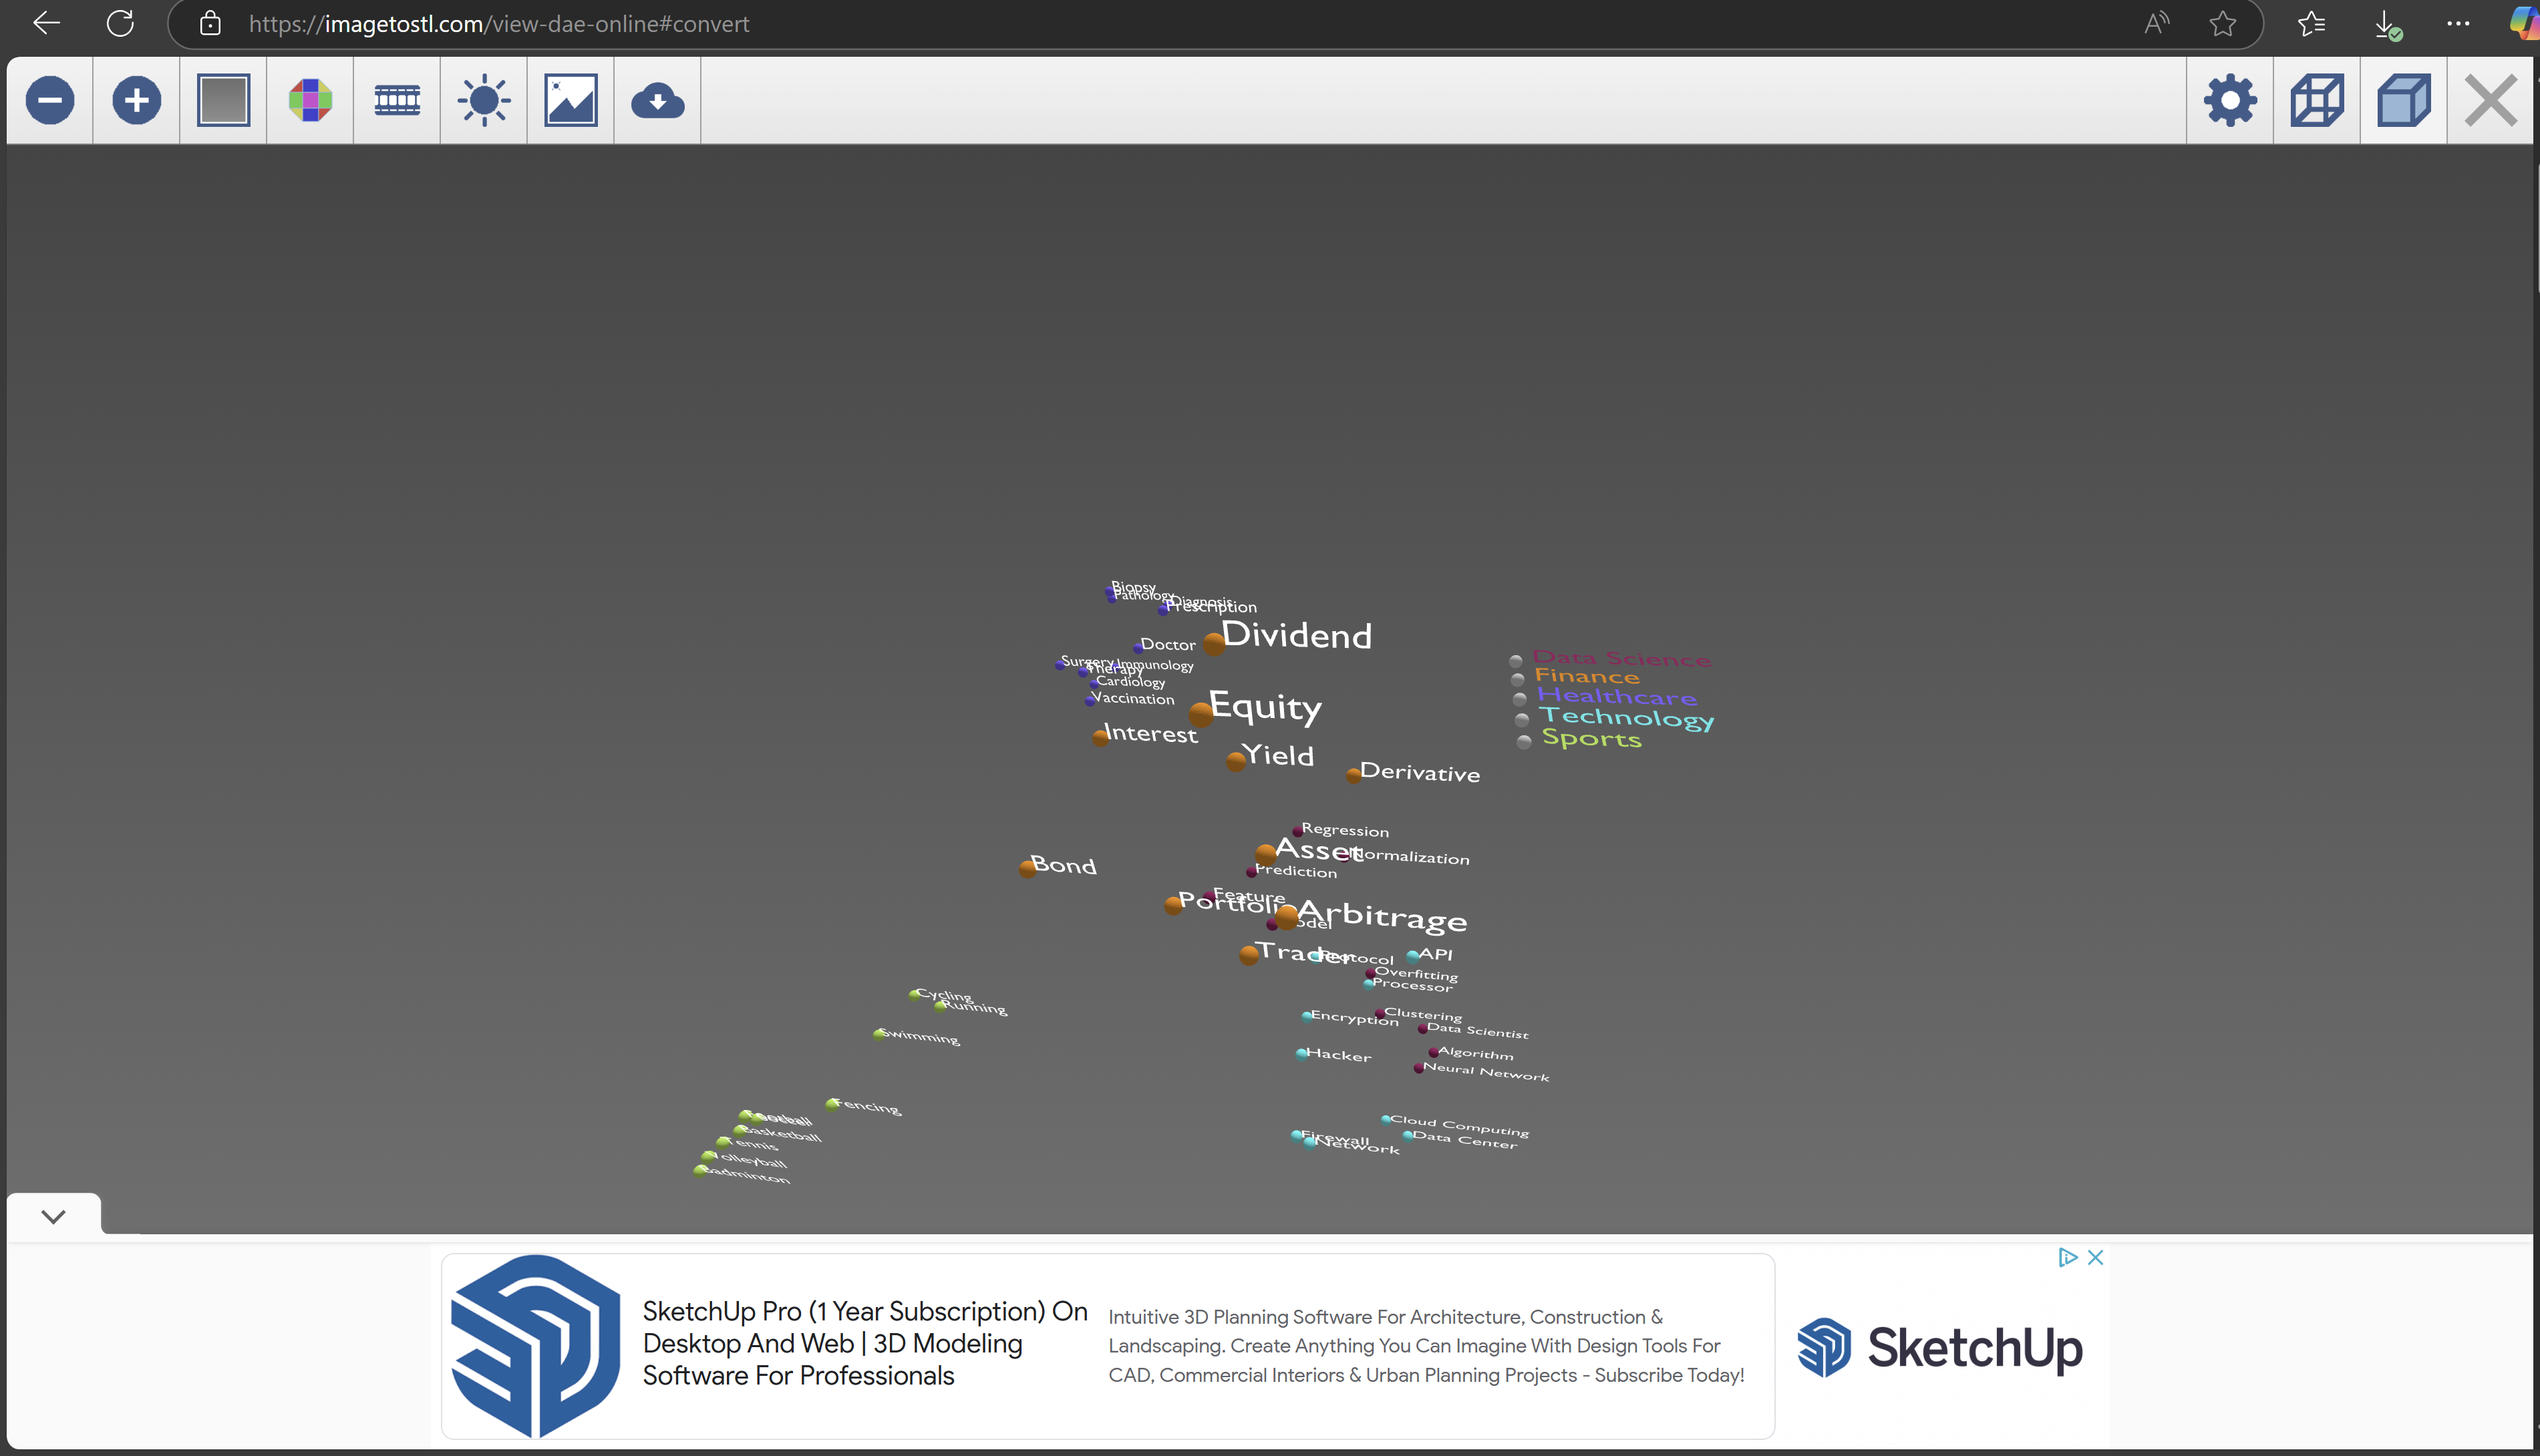
Task: Open the SketchUp Pro ad headline
Action: [865, 1343]
